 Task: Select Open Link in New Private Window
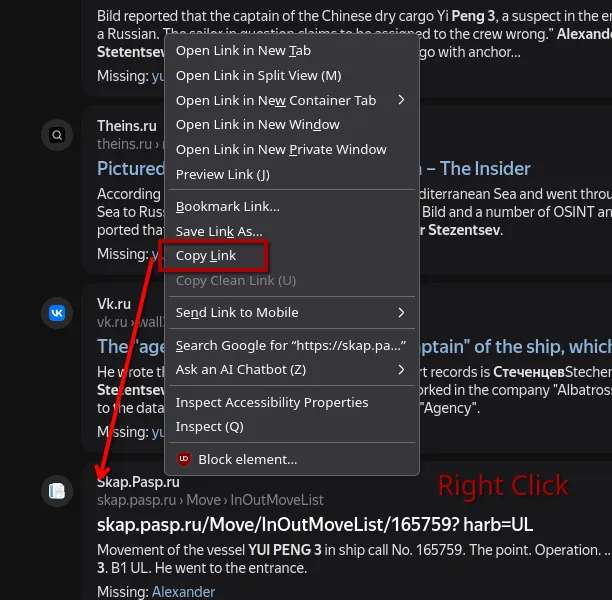[x=292, y=150]
